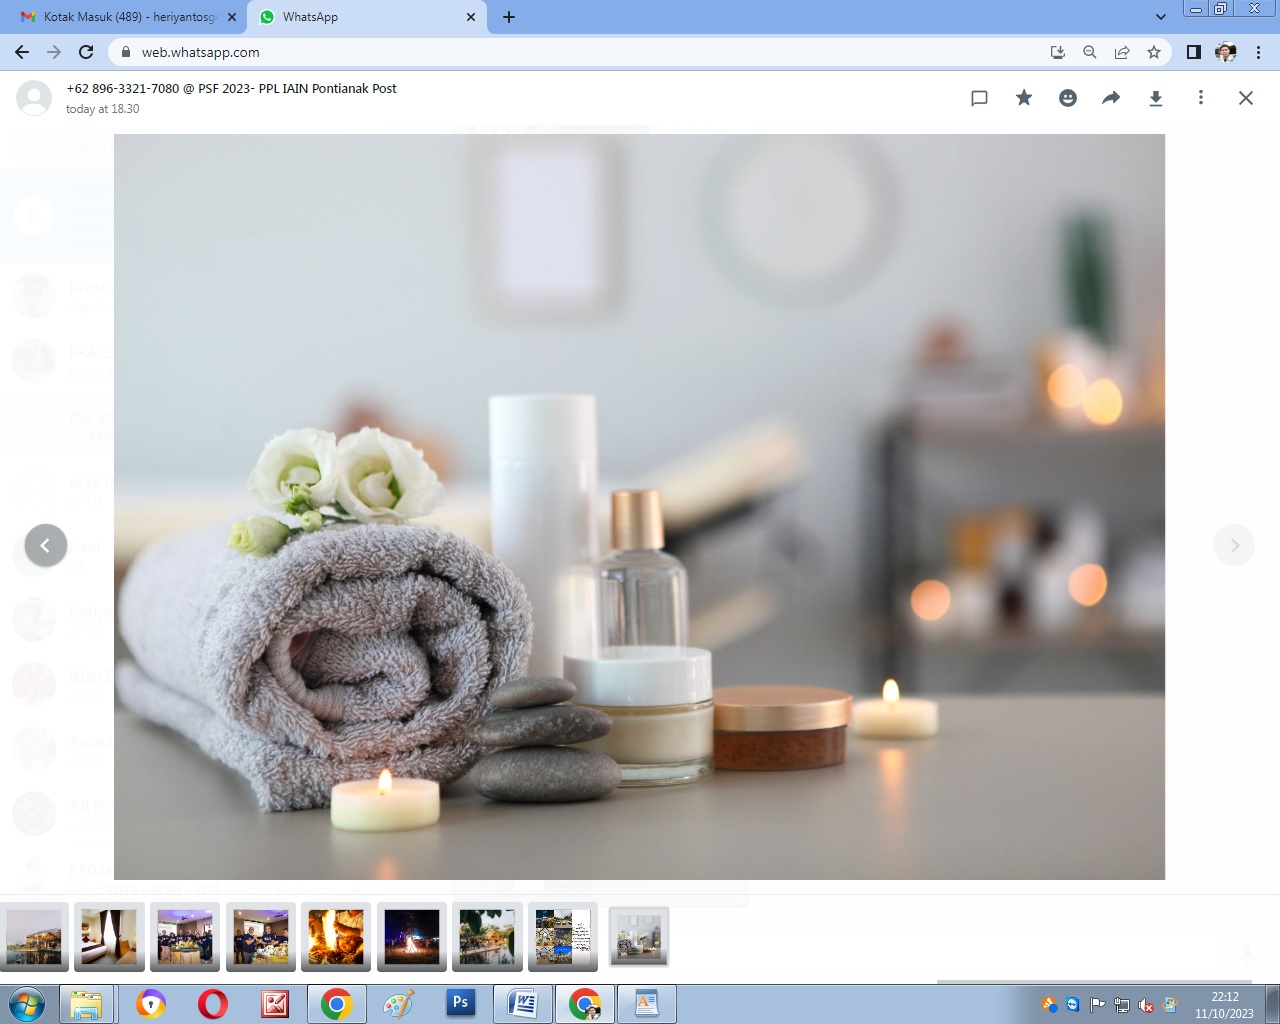React to the photo with the emoji icon
The height and width of the screenshot is (1024, 1280).
(1068, 98)
